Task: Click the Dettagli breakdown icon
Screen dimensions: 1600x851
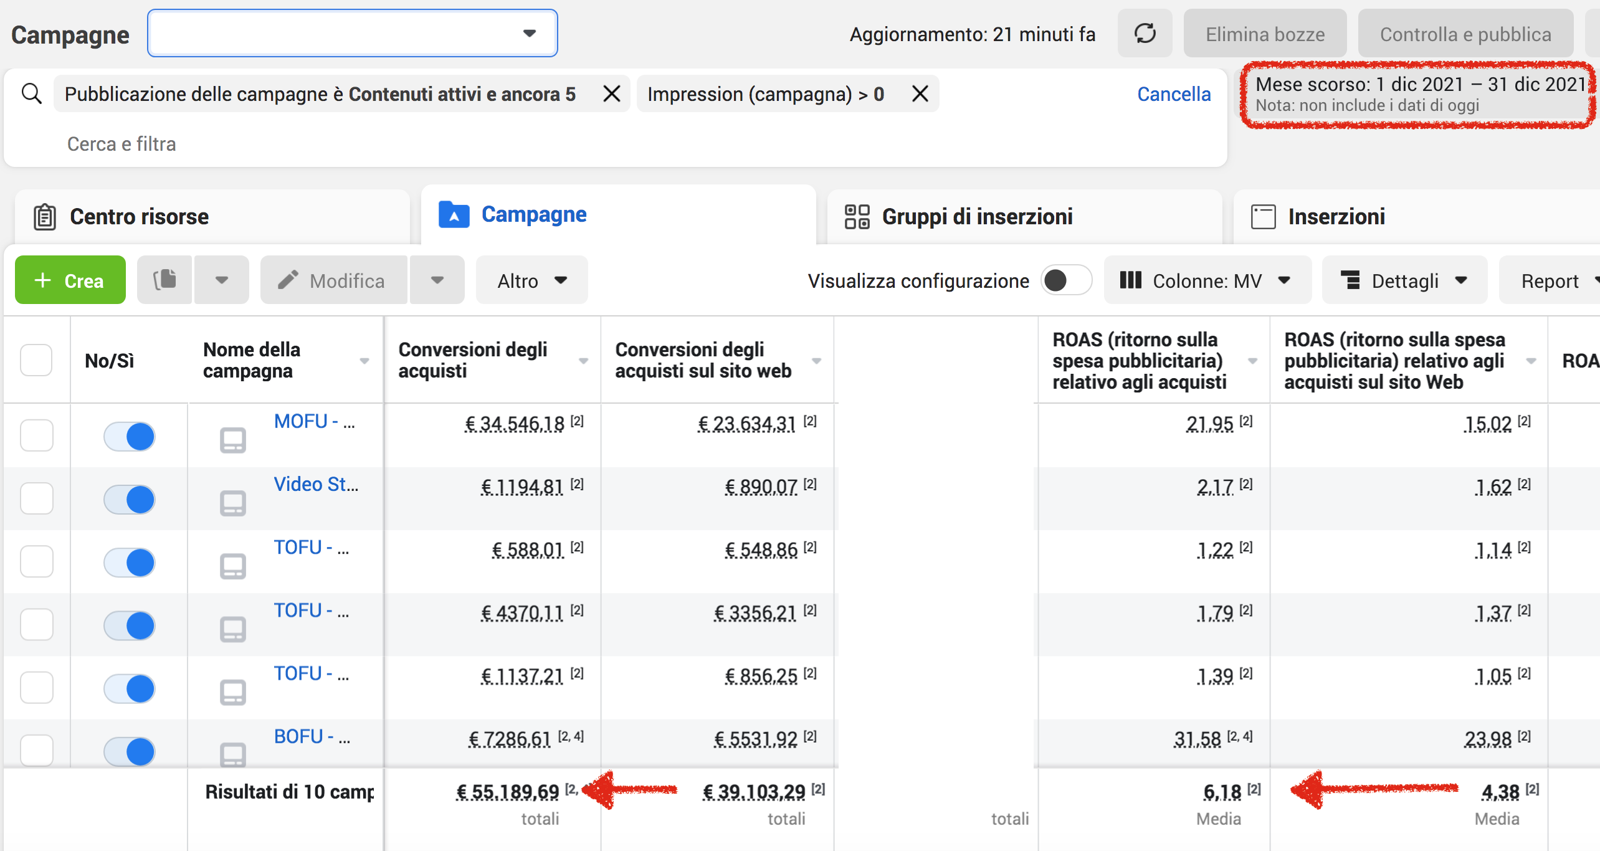Action: [1350, 280]
